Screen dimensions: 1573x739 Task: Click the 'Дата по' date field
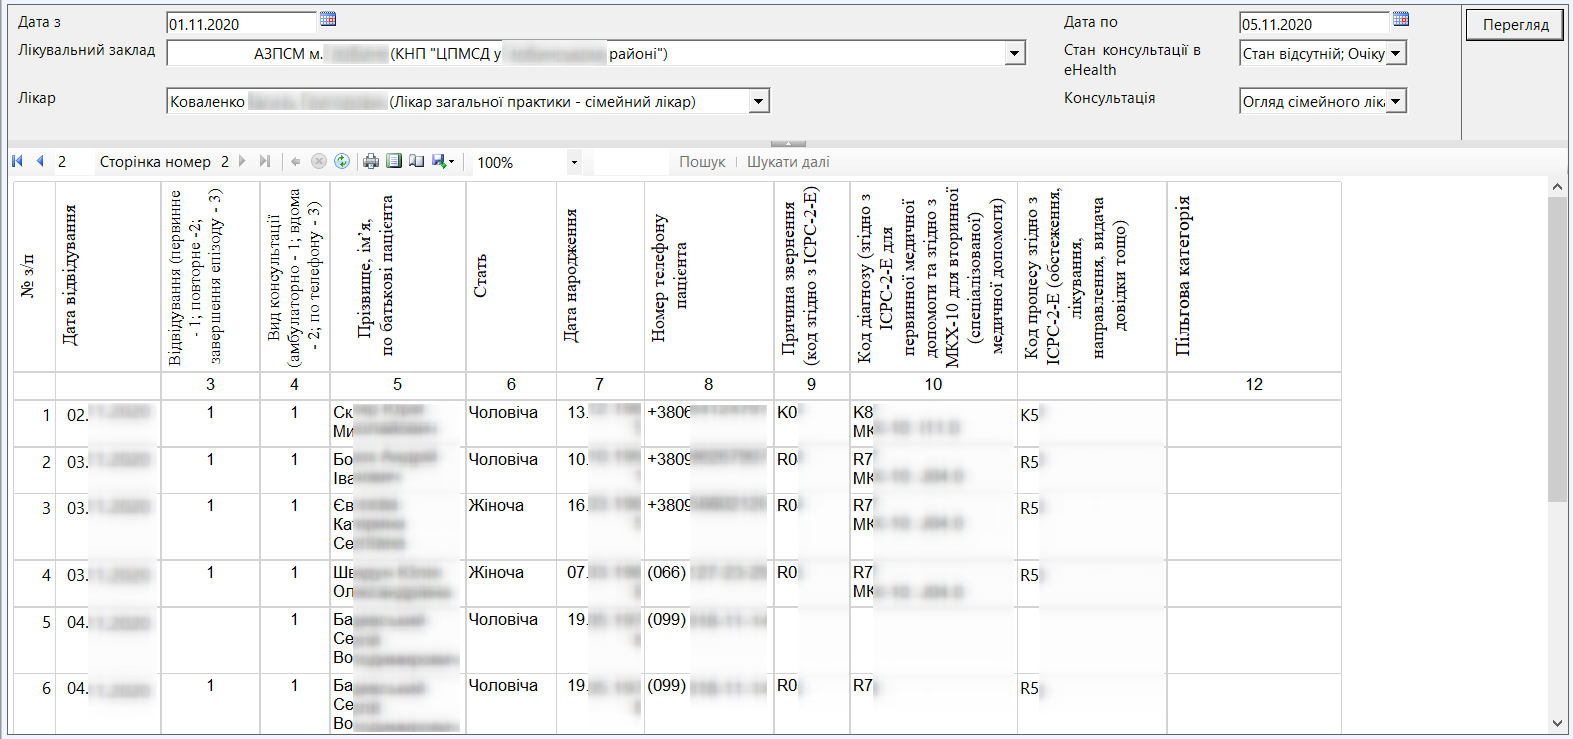point(1314,23)
